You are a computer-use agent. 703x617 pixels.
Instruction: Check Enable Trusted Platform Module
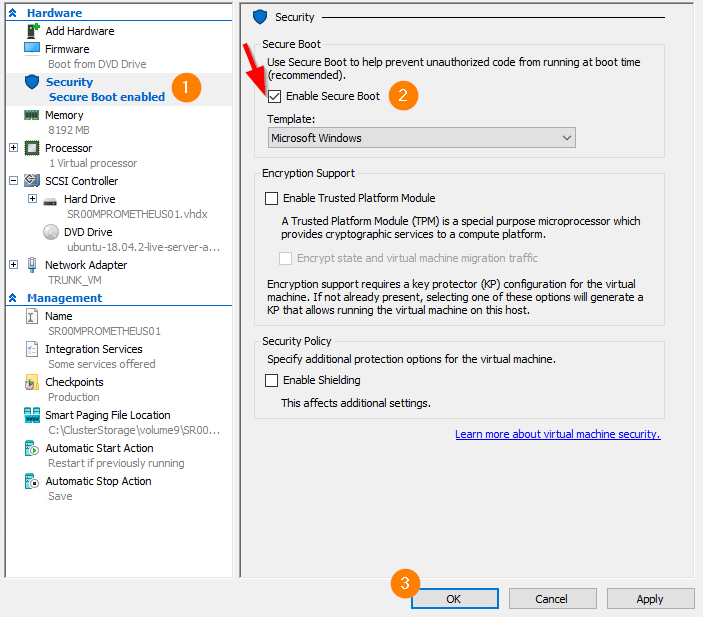pos(271,198)
